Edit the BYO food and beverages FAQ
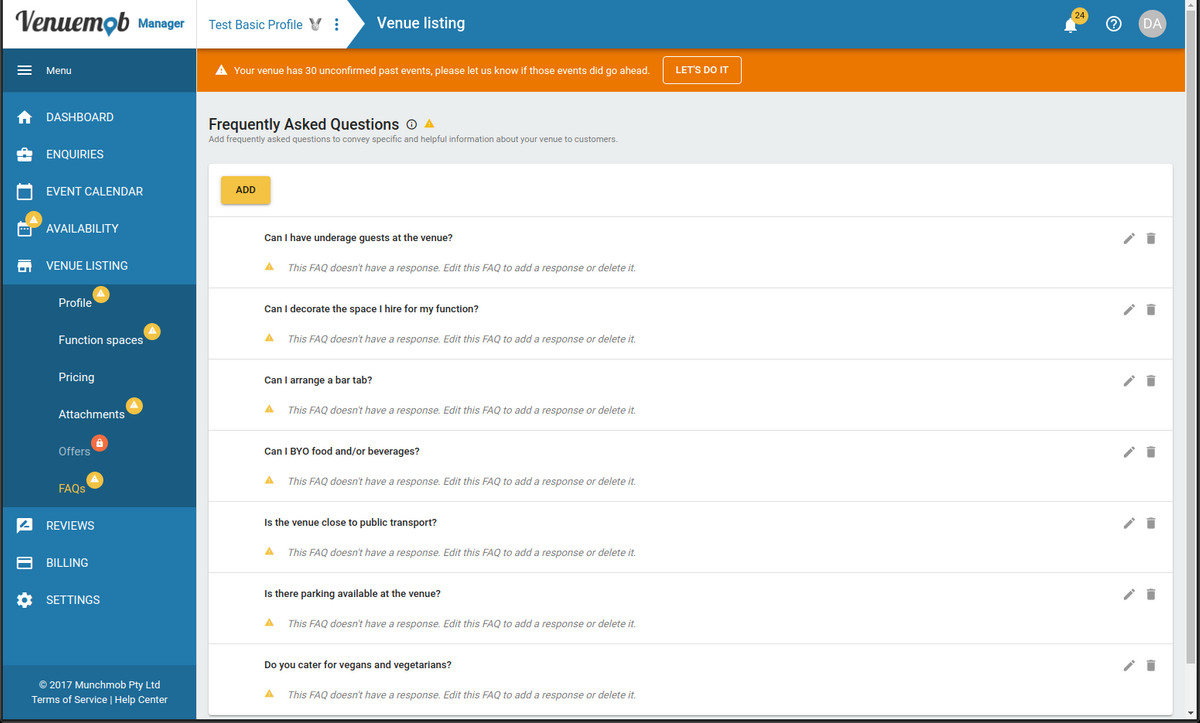Image resolution: width=1200 pixels, height=723 pixels. (x=1129, y=452)
